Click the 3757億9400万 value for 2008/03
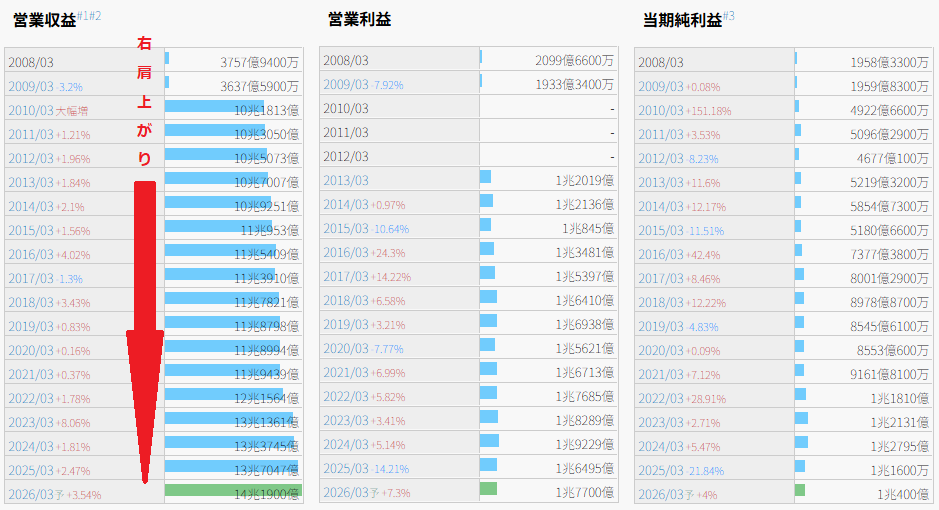The height and width of the screenshot is (510, 939). click(260, 62)
